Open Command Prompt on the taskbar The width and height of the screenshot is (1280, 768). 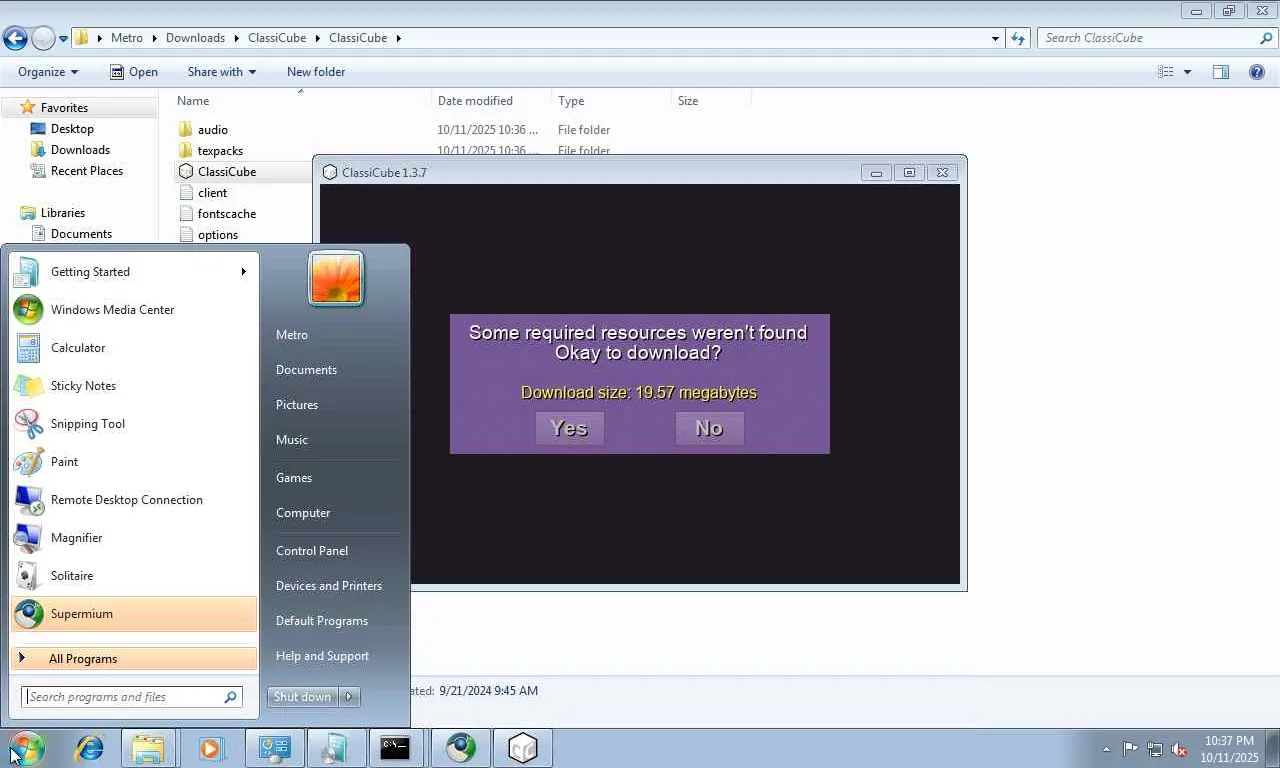[x=395, y=748]
